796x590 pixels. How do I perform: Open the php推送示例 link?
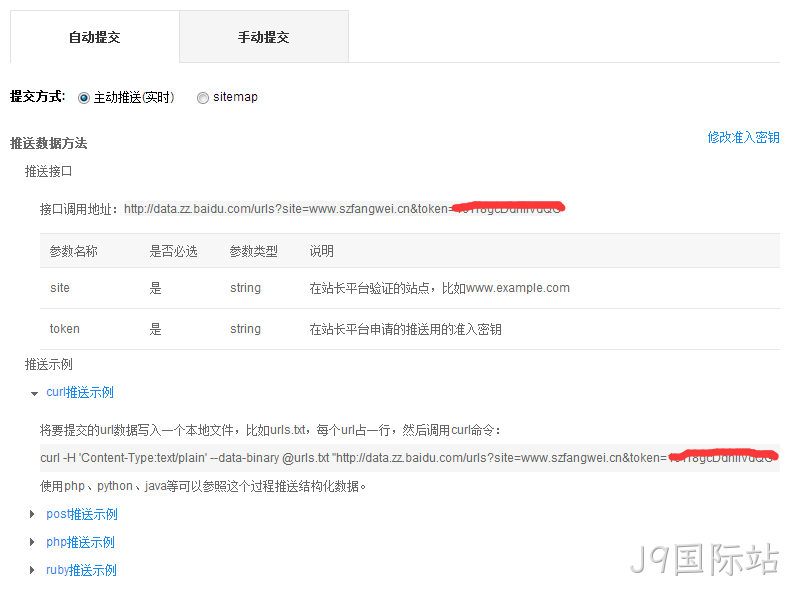coord(80,542)
